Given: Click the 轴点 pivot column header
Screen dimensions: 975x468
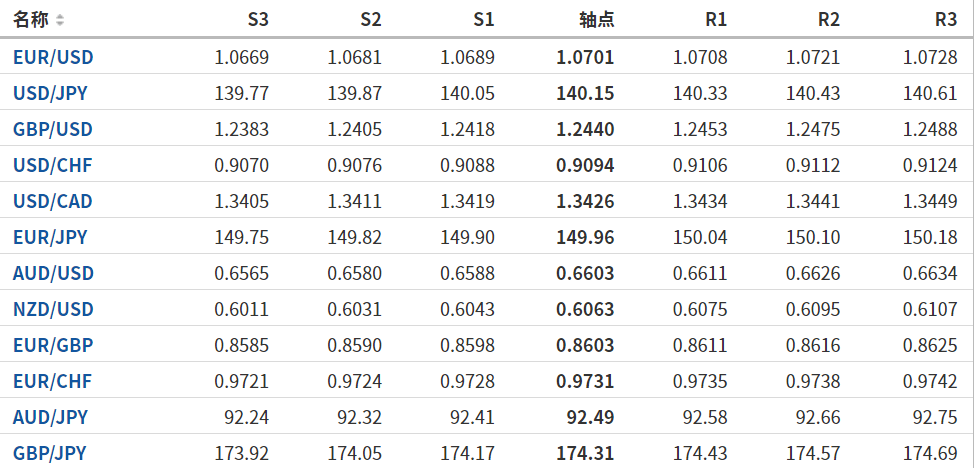Looking at the screenshot, I should [x=597, y=20].
